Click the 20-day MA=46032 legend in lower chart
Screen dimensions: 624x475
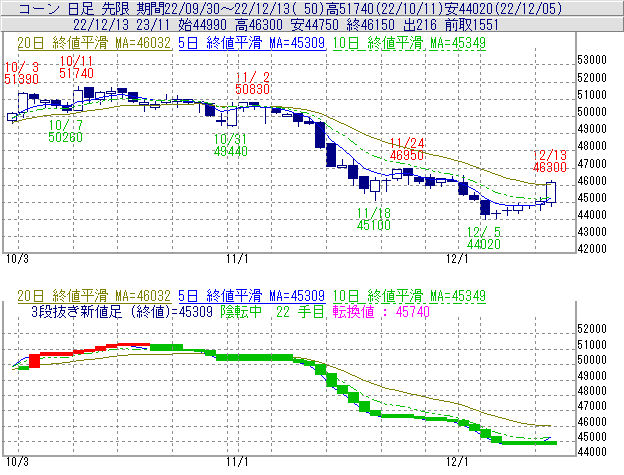(x=94, y=296)
